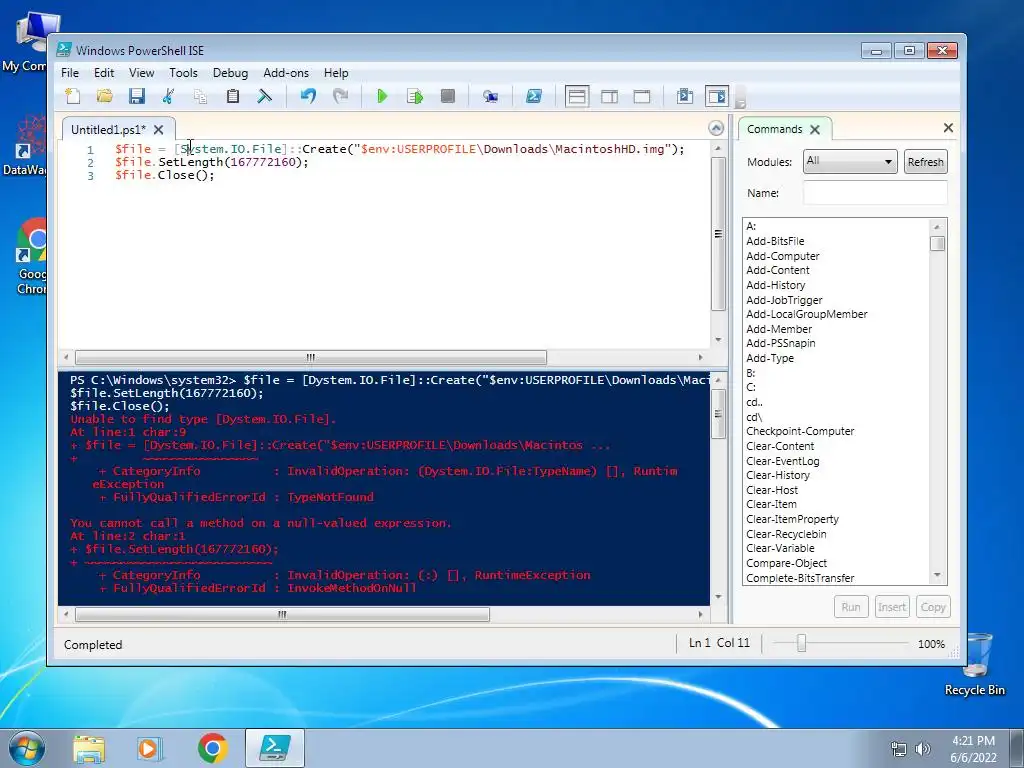
Task: Open the File menu
Action: 70,73
